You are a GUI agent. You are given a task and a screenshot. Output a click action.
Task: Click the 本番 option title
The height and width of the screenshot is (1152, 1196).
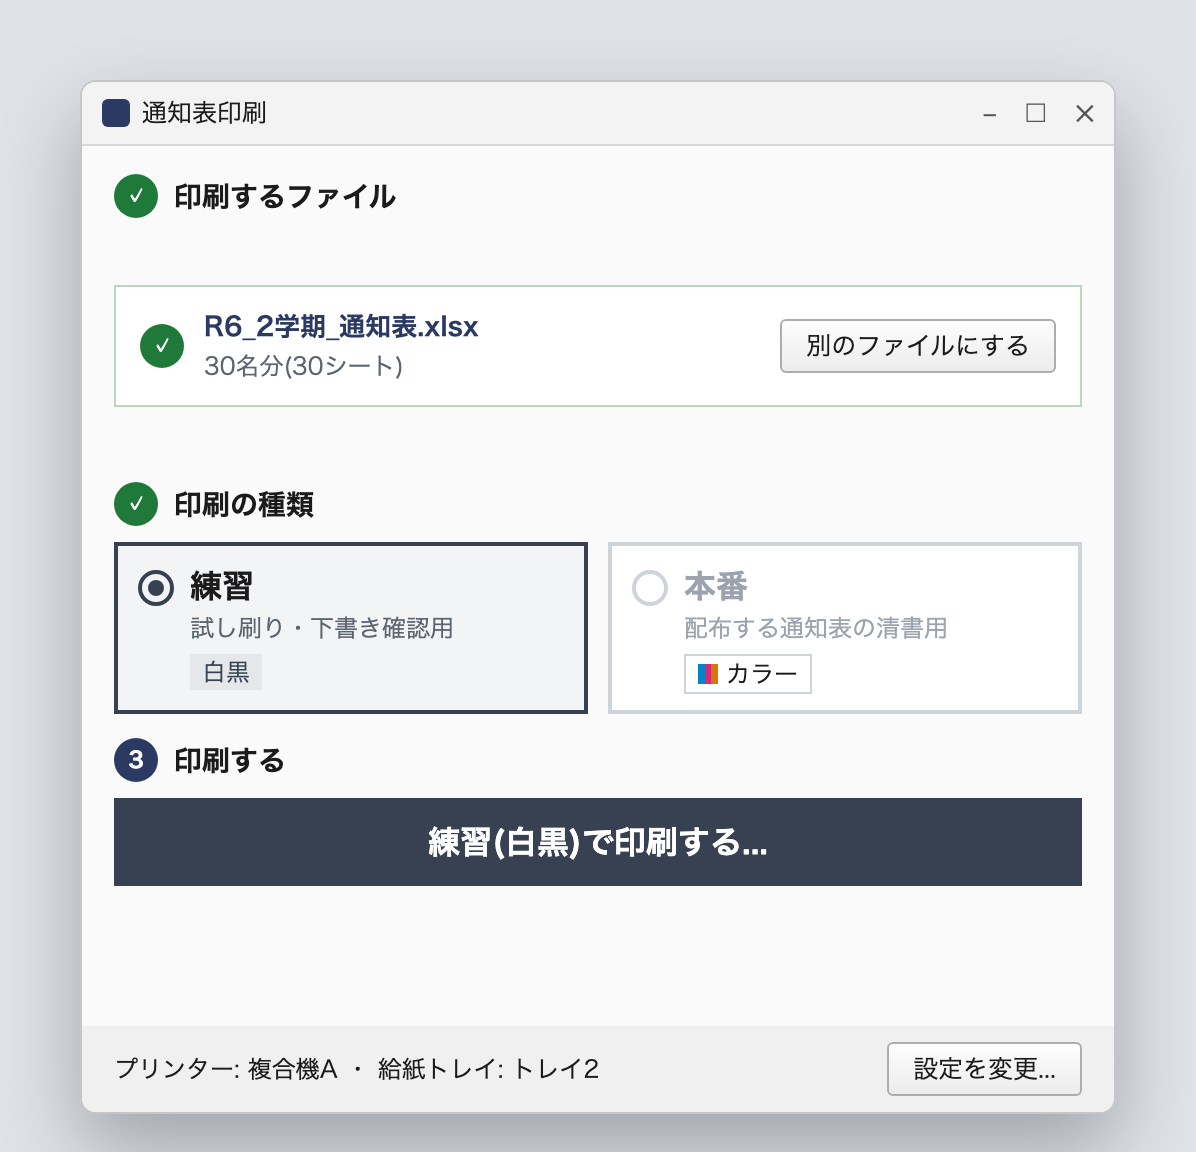pyautogui.click(x=715, y=587)
